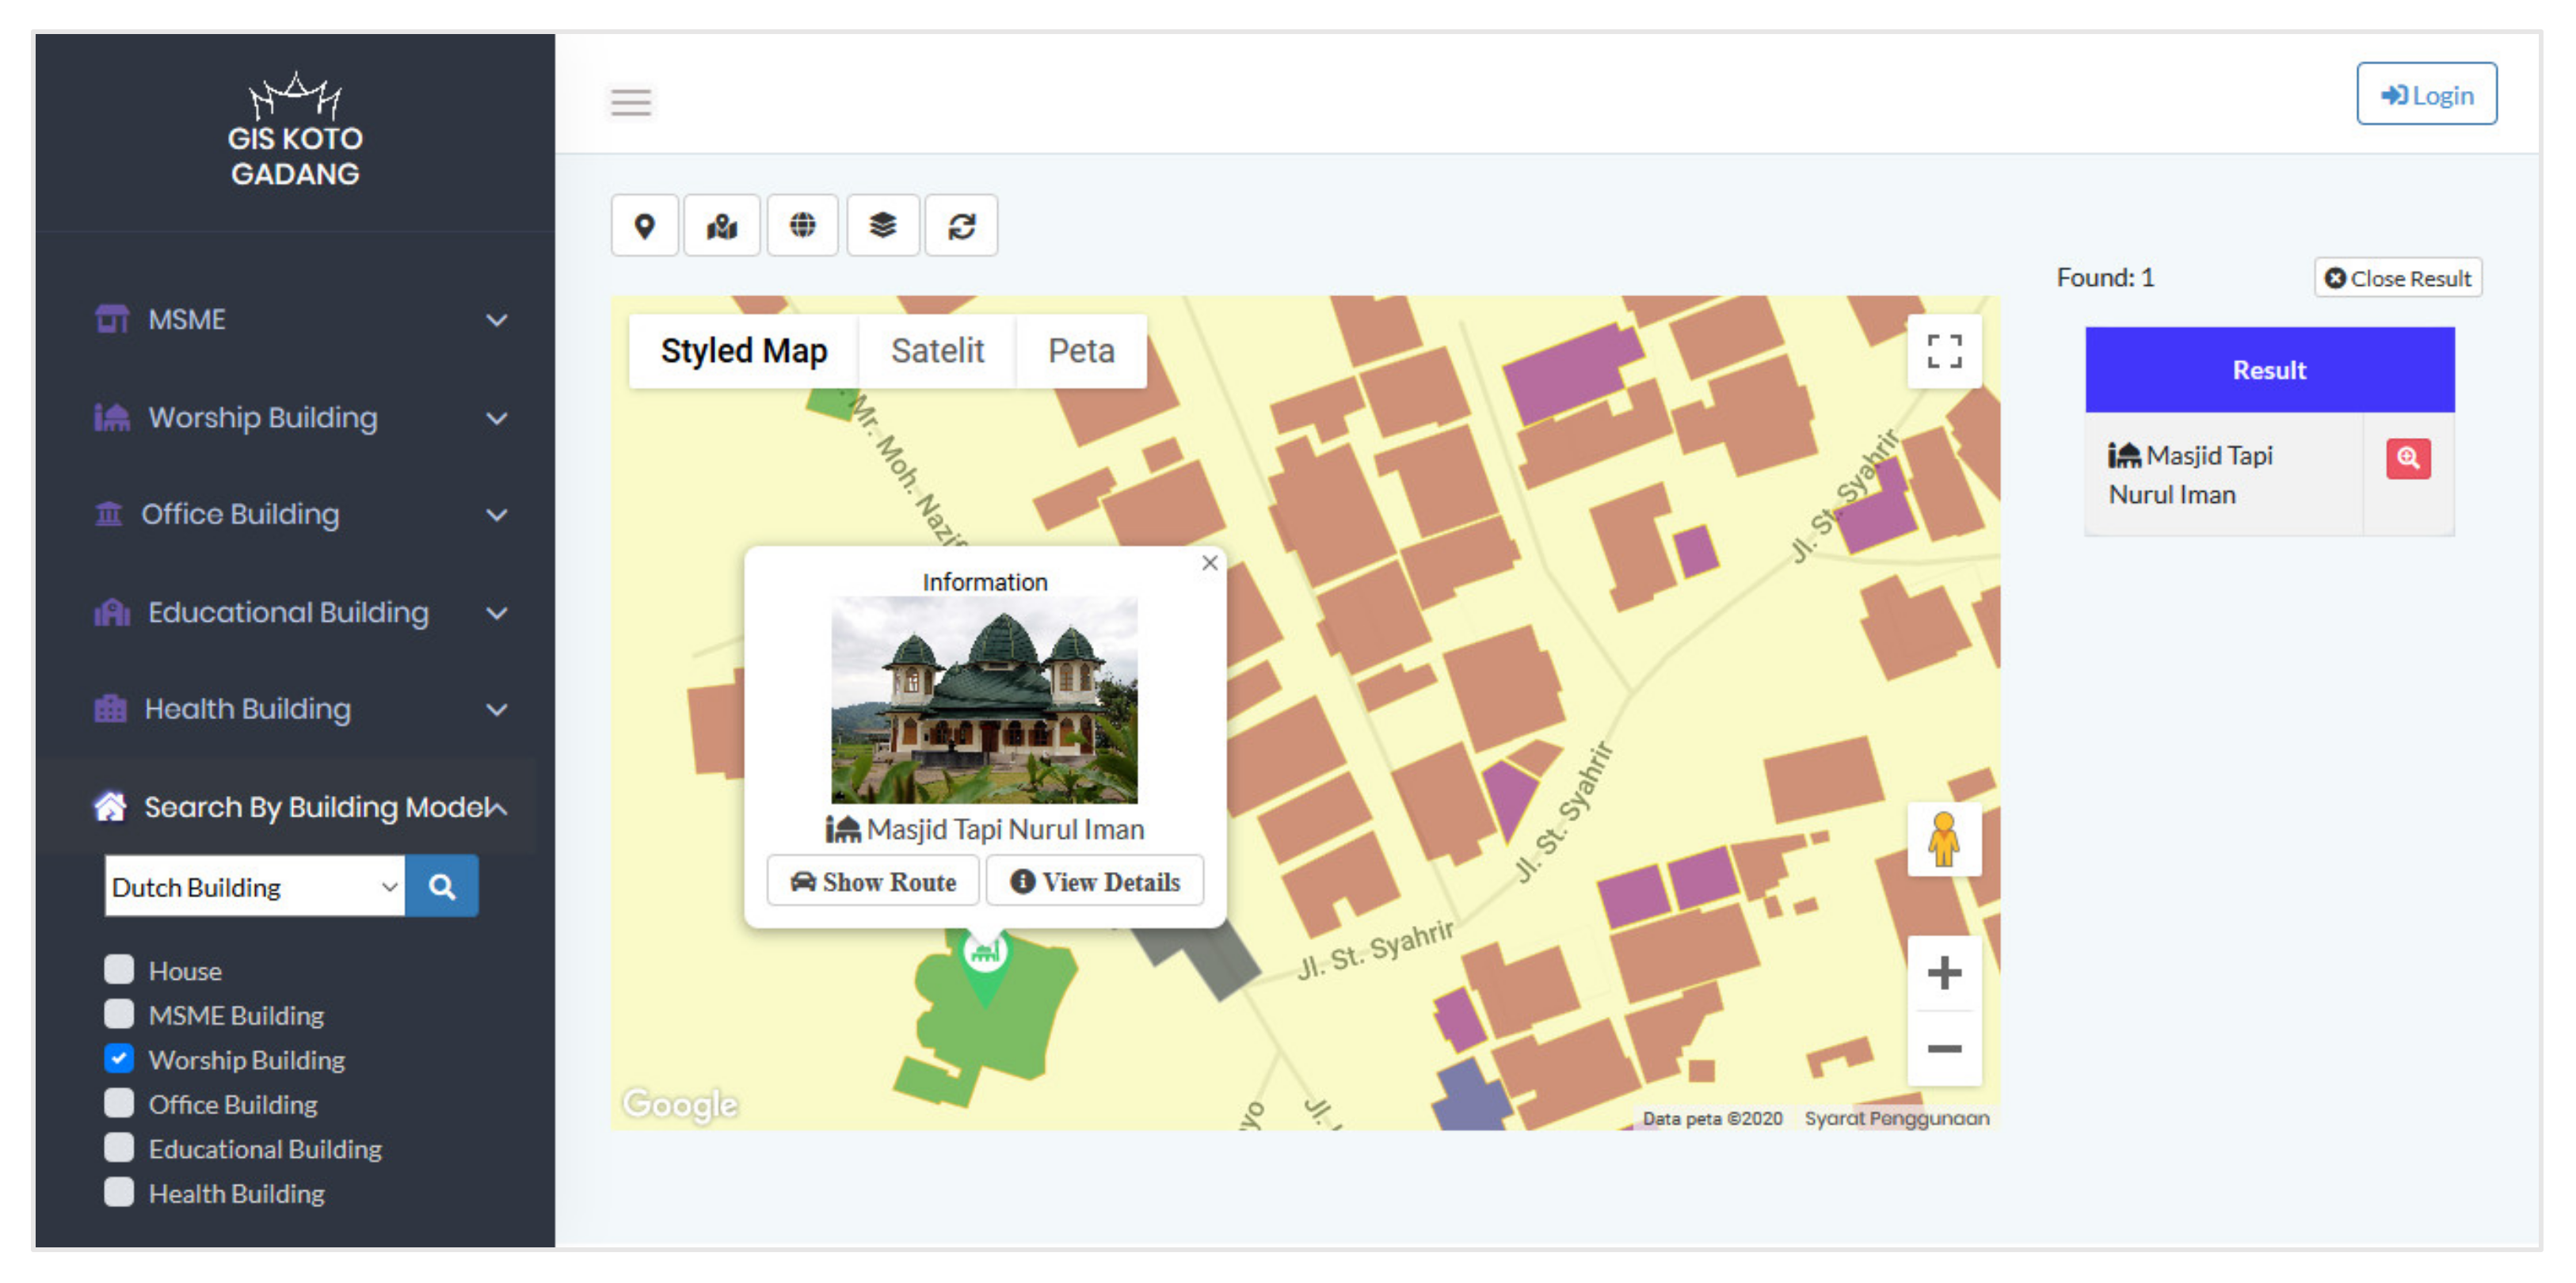
Task: Click the refresh map icon
Action: click(x=961, y=226)
